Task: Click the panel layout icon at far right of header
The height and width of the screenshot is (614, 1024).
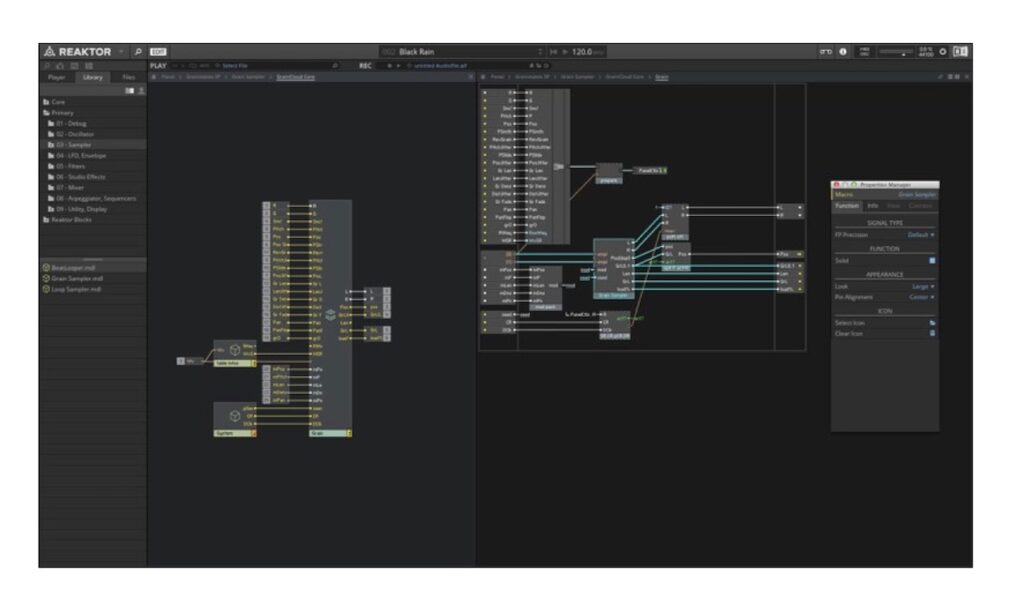Action: tap(960, 52)
